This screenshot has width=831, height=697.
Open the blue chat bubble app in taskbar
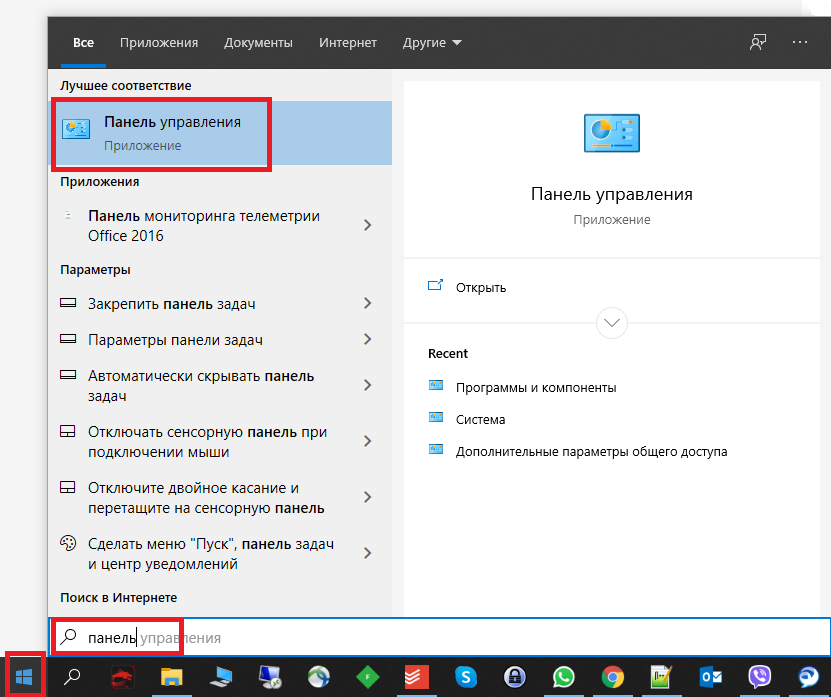tap(809, 677)
